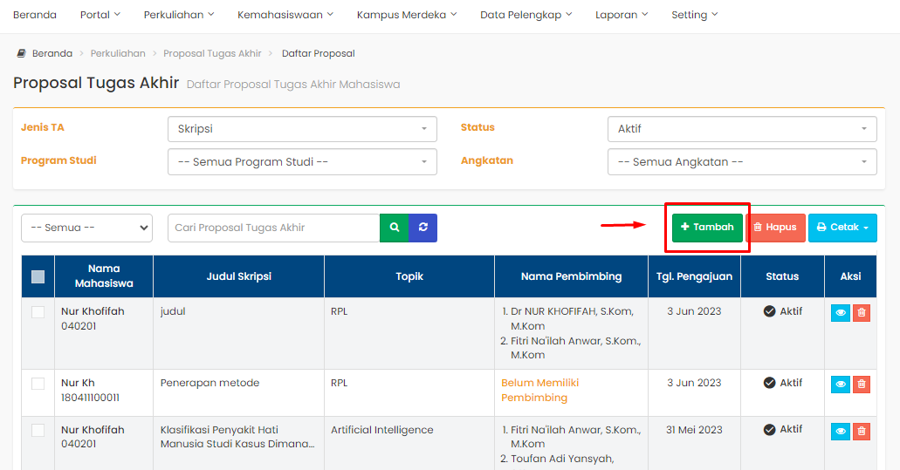Viewport: 900px width, 470px height.
Task: Open the Jenis TA Skripsi dropdown
Action: click(302, 129)
